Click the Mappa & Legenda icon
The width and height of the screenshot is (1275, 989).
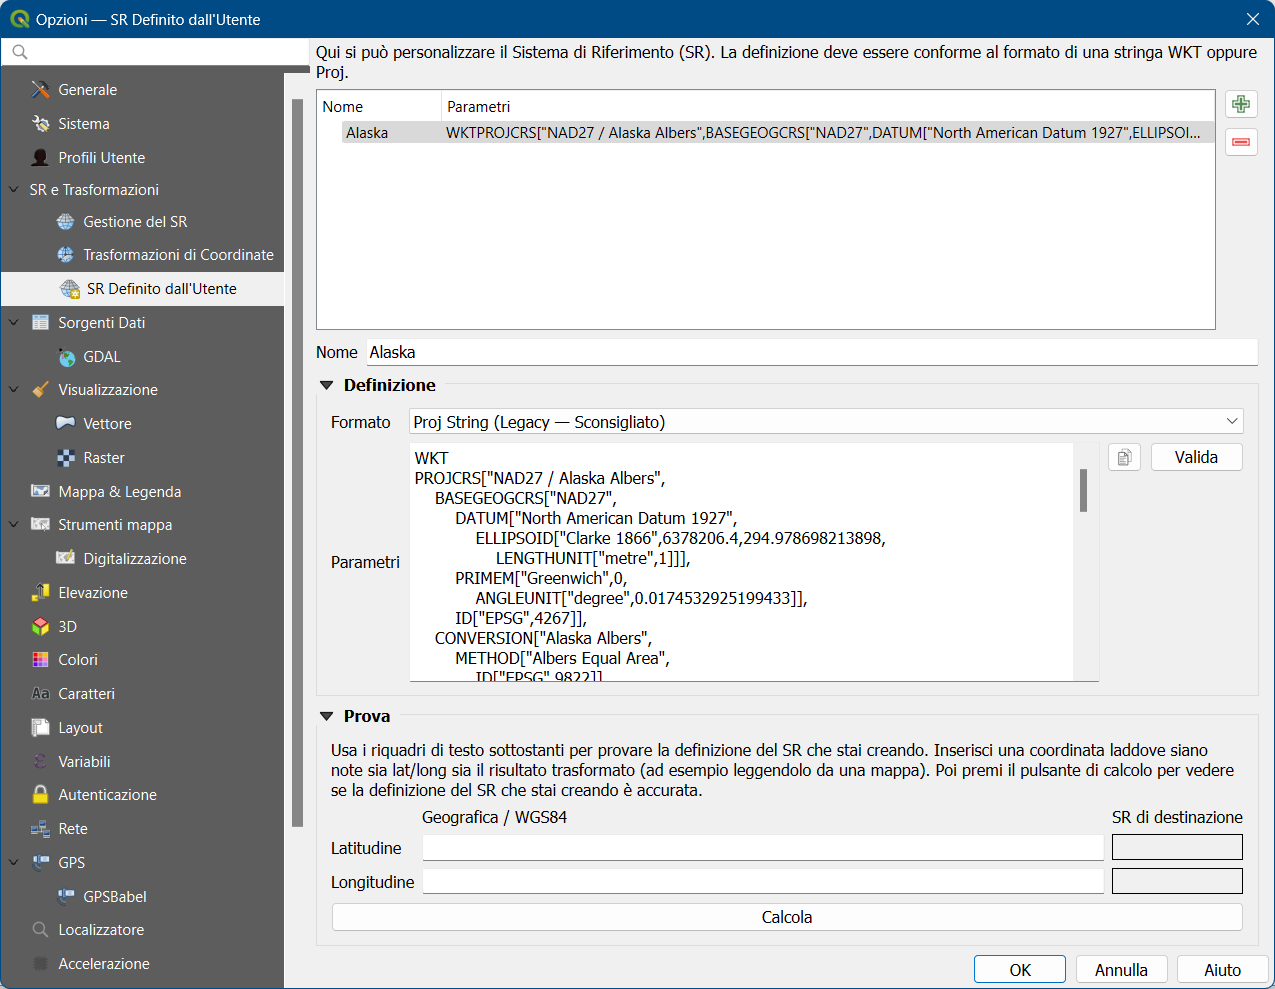pos(40,492)
